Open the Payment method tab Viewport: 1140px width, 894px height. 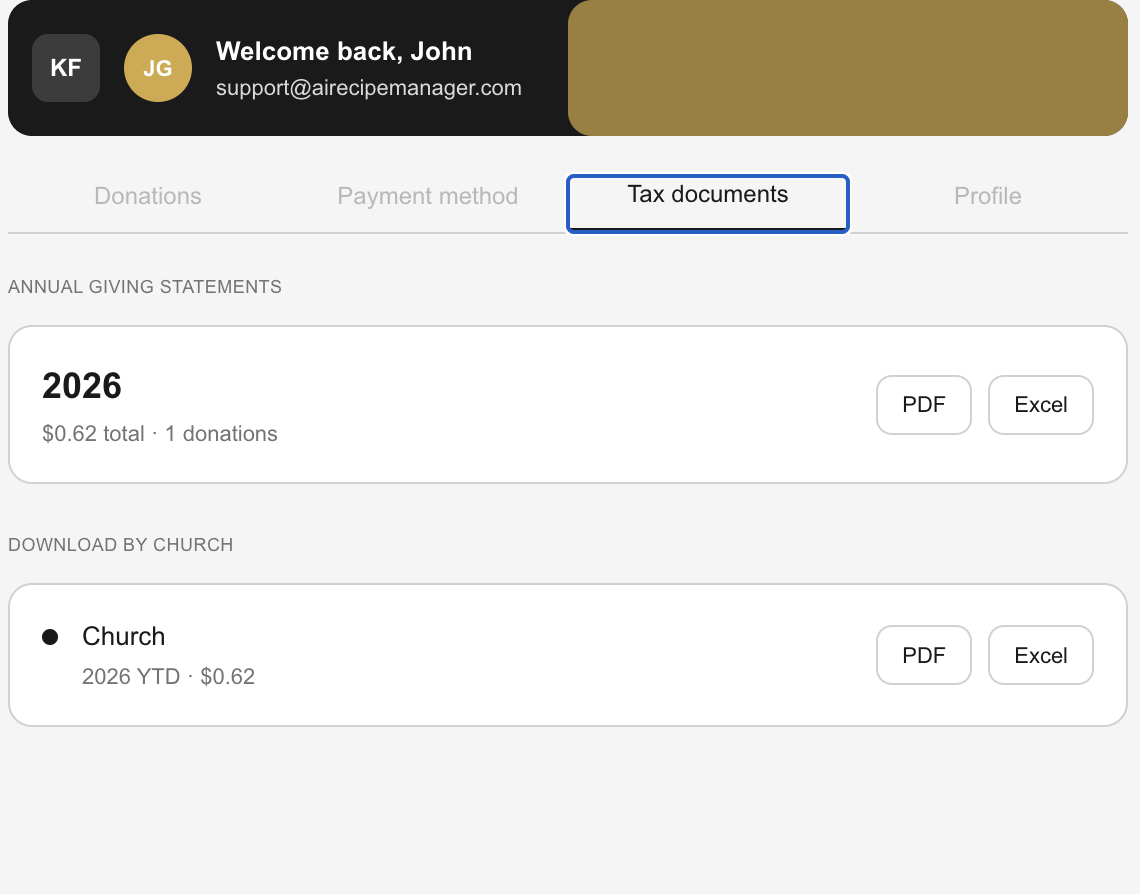[x=428, y=196]
